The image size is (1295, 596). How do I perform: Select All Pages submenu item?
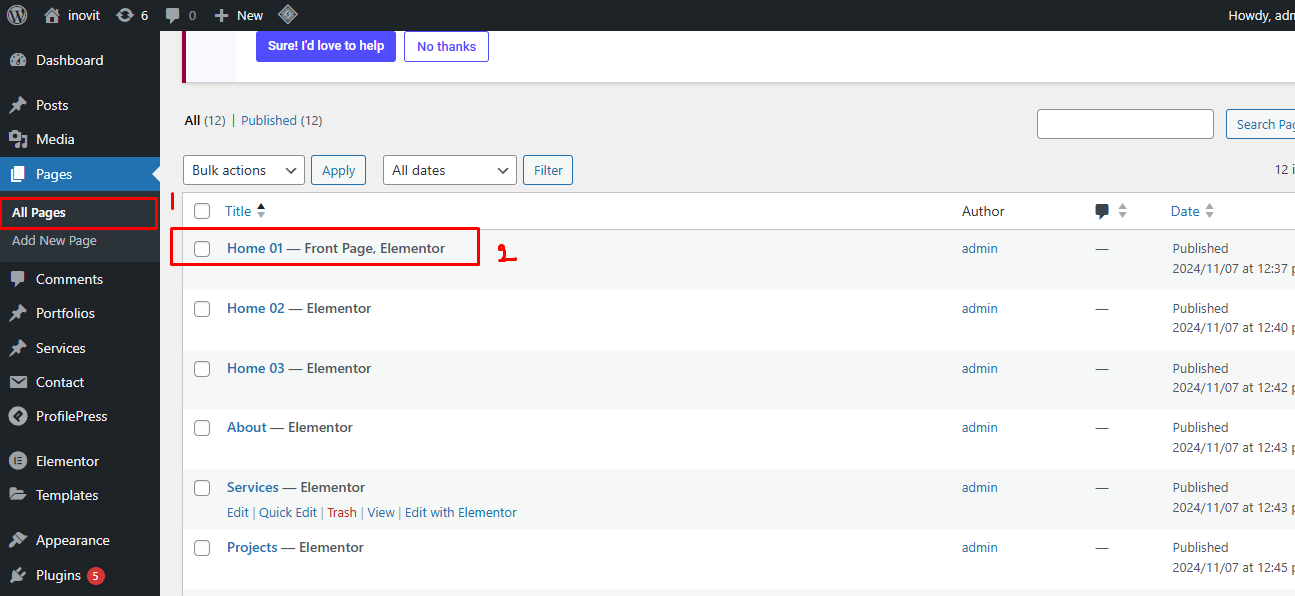tap(39, 213)
